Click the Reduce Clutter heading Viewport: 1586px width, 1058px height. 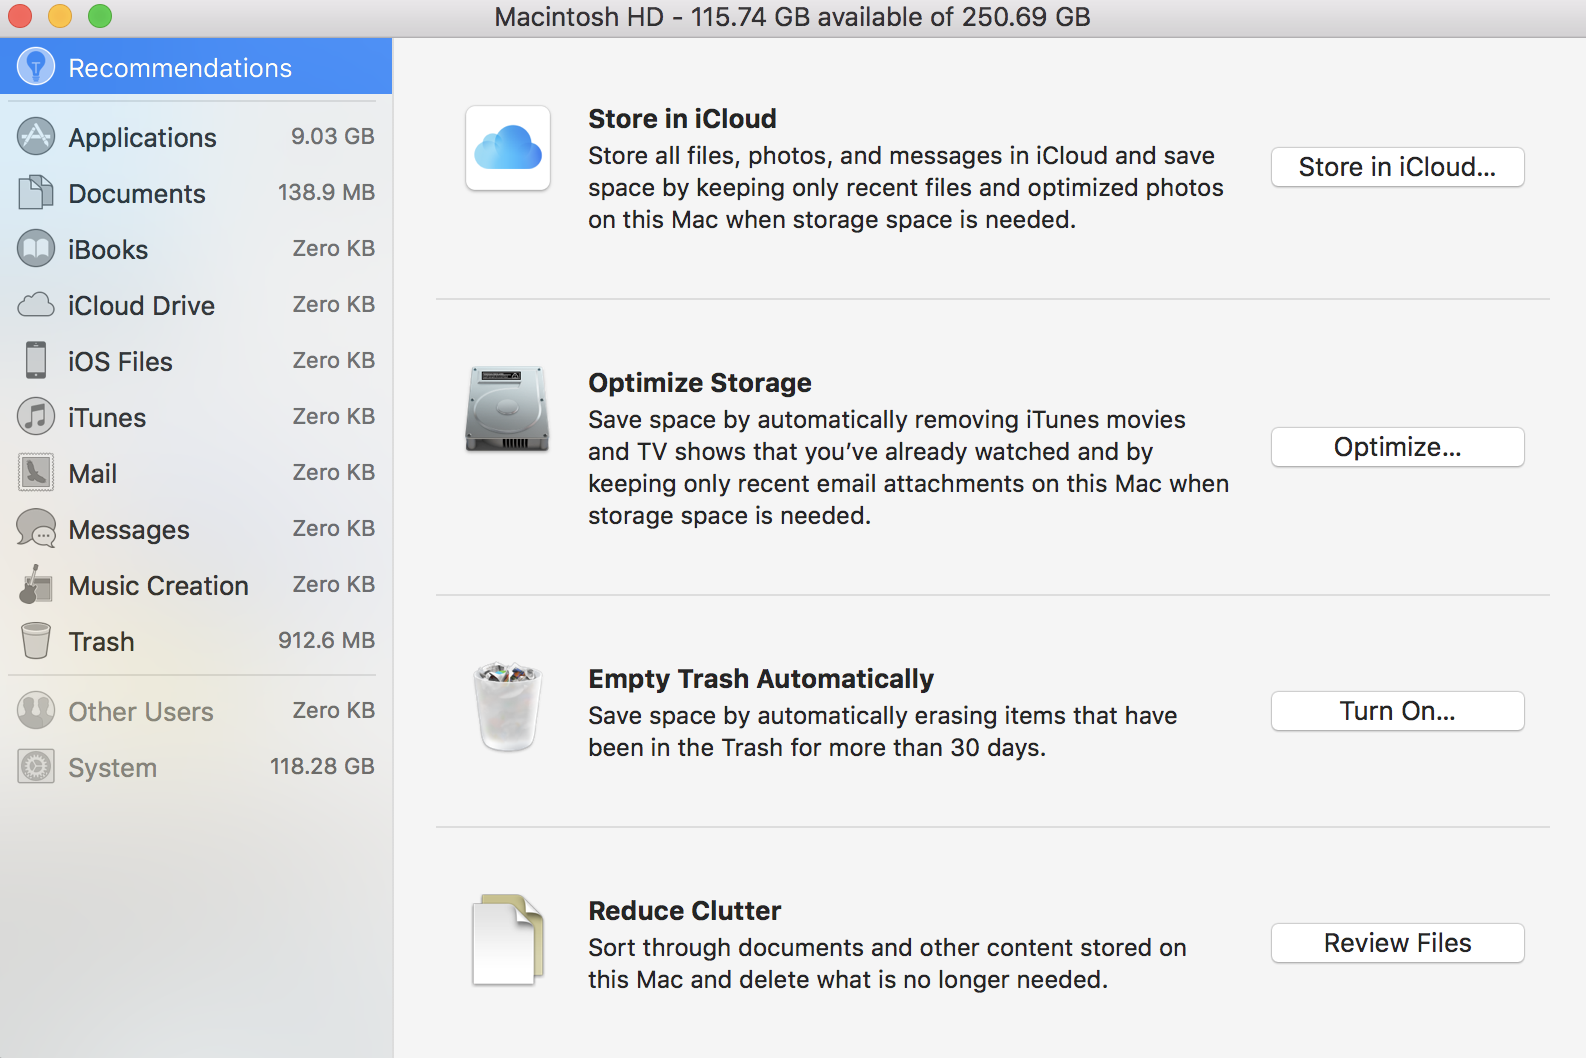click(684, 911)
